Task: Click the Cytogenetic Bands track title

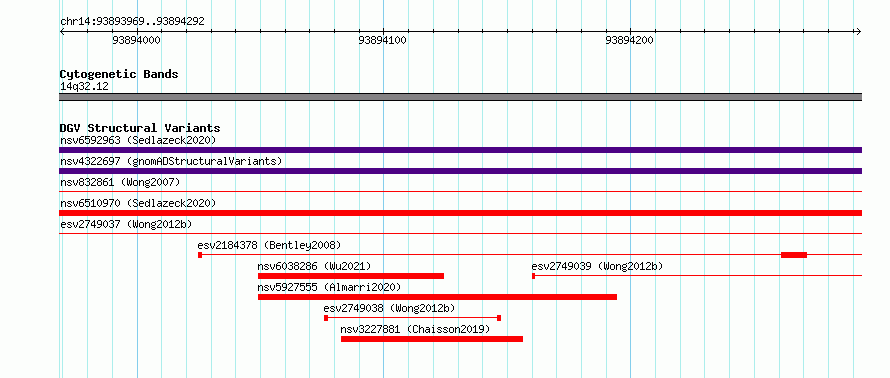Action: point(119,74)
